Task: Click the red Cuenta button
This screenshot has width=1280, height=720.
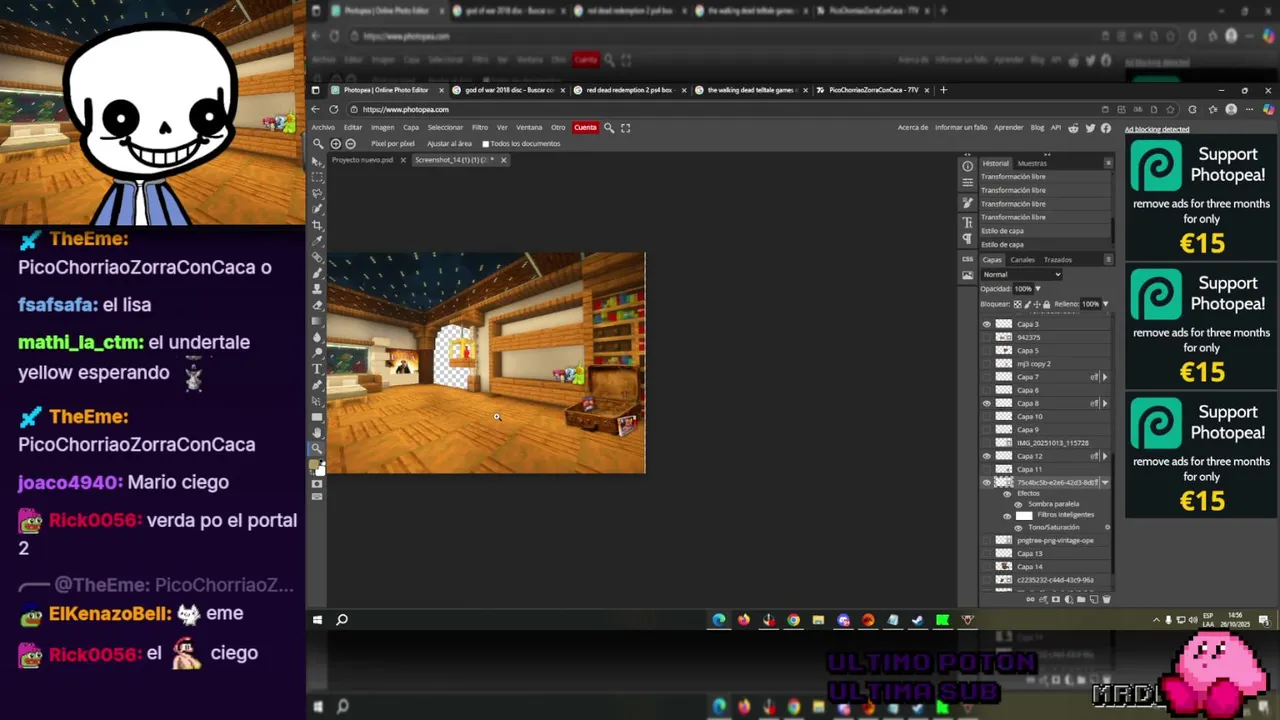Action: tap(585, 128)
